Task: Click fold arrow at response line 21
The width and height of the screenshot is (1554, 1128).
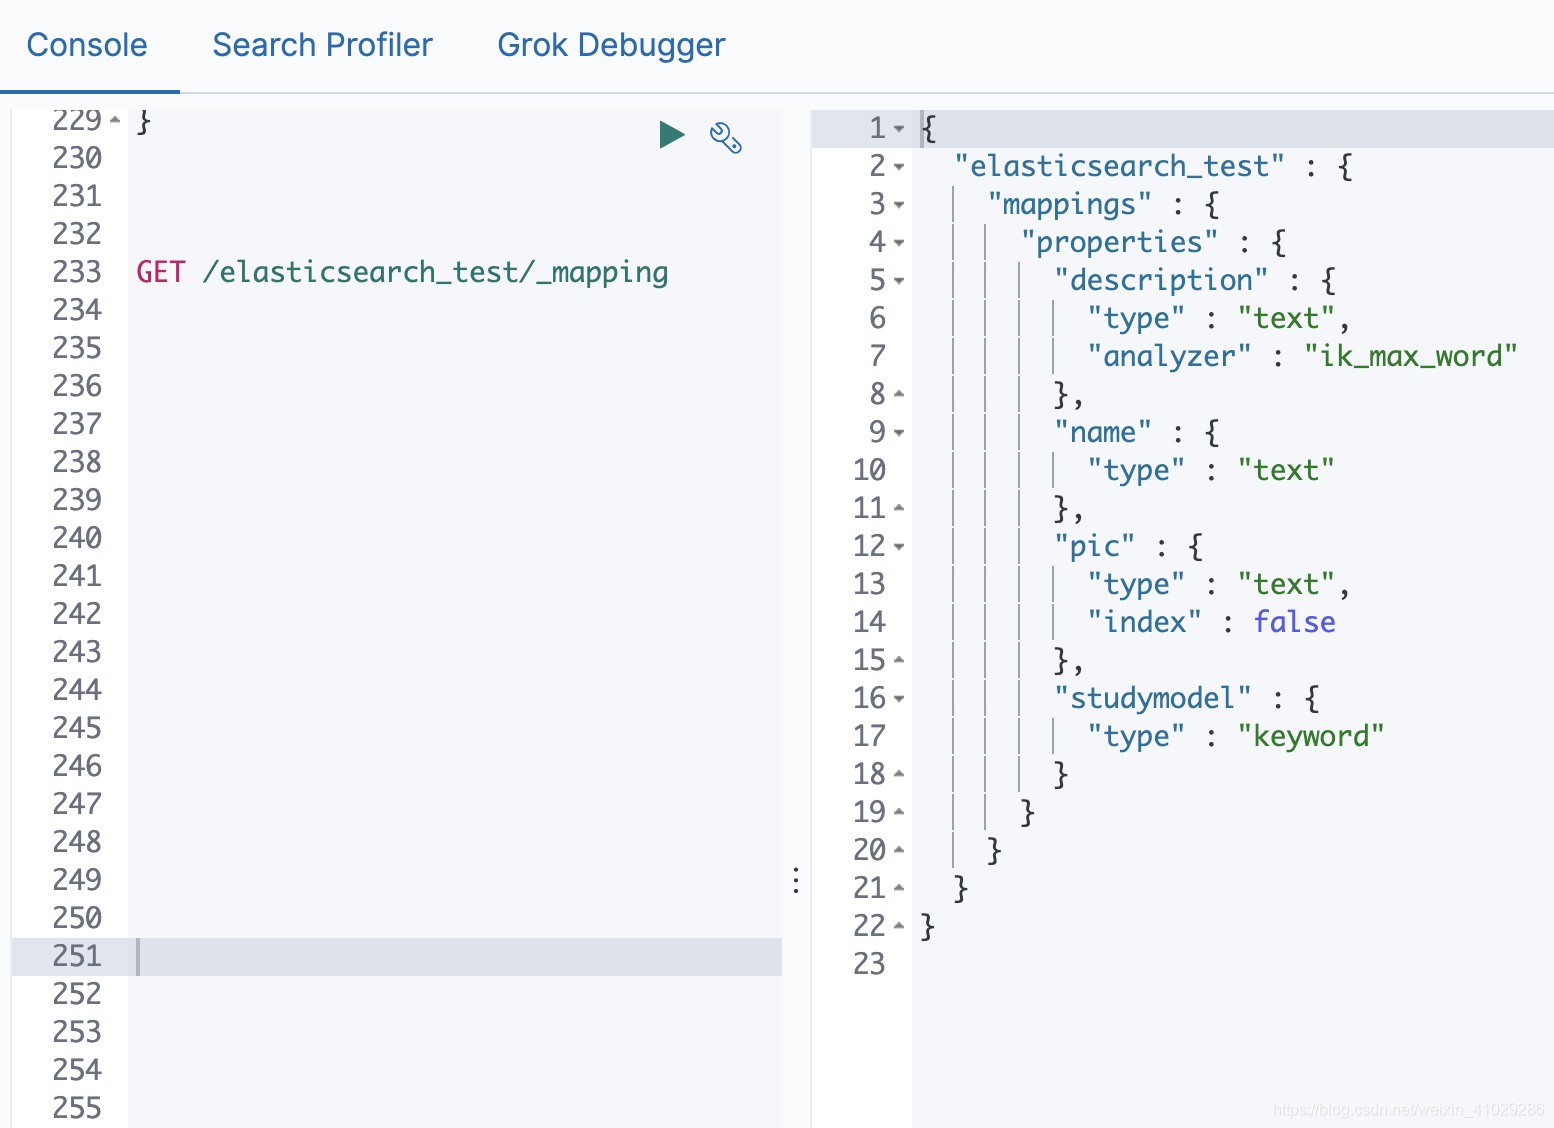Action: pyautogui.click(x=899, y=888)
